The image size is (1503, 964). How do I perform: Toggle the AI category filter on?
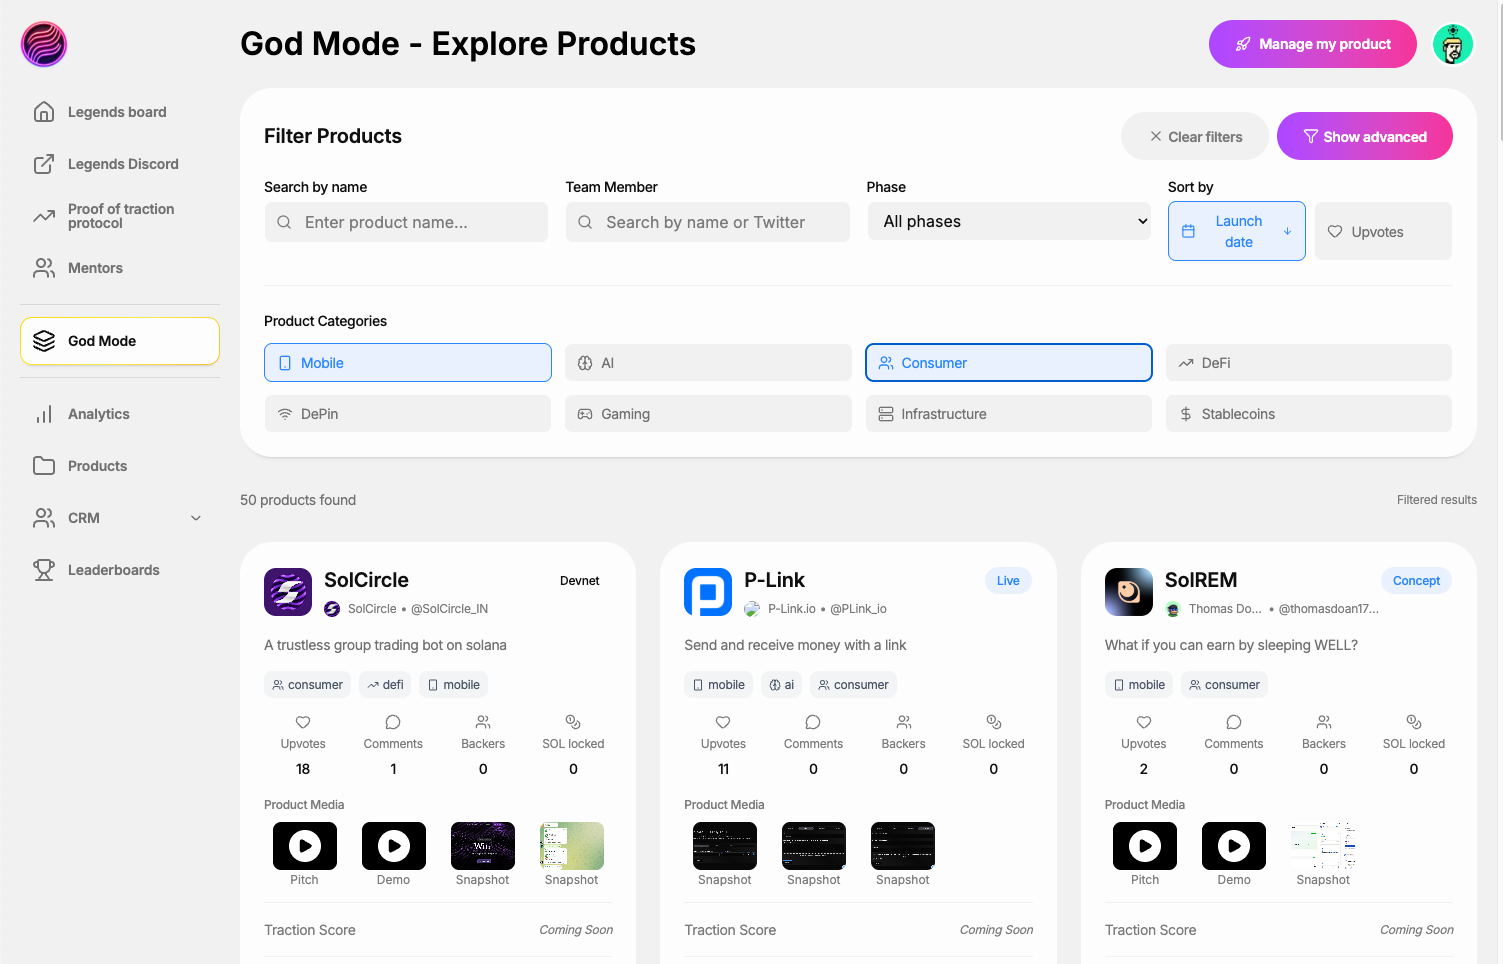pyautogui.click(x=707, y=362)
